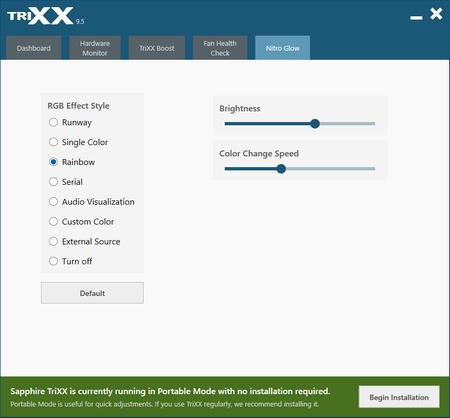Open the Fan Health Check tab
This screenshot has height=418, width=450.
[220, 48]
